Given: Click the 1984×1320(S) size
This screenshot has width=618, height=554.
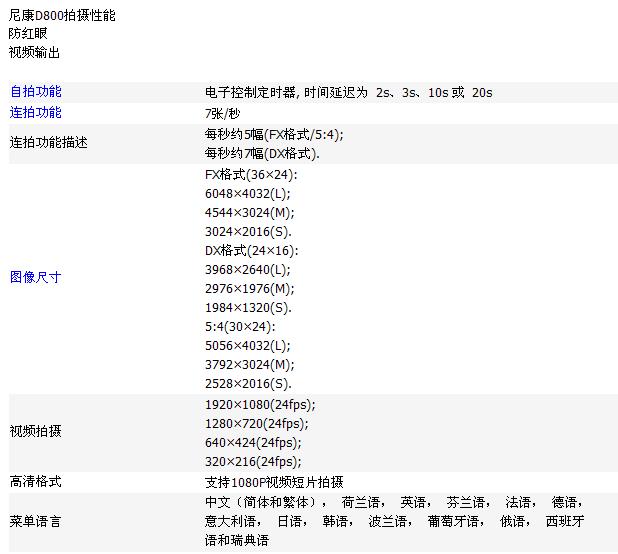Looking at the screenshot, I should coord(248,307).
